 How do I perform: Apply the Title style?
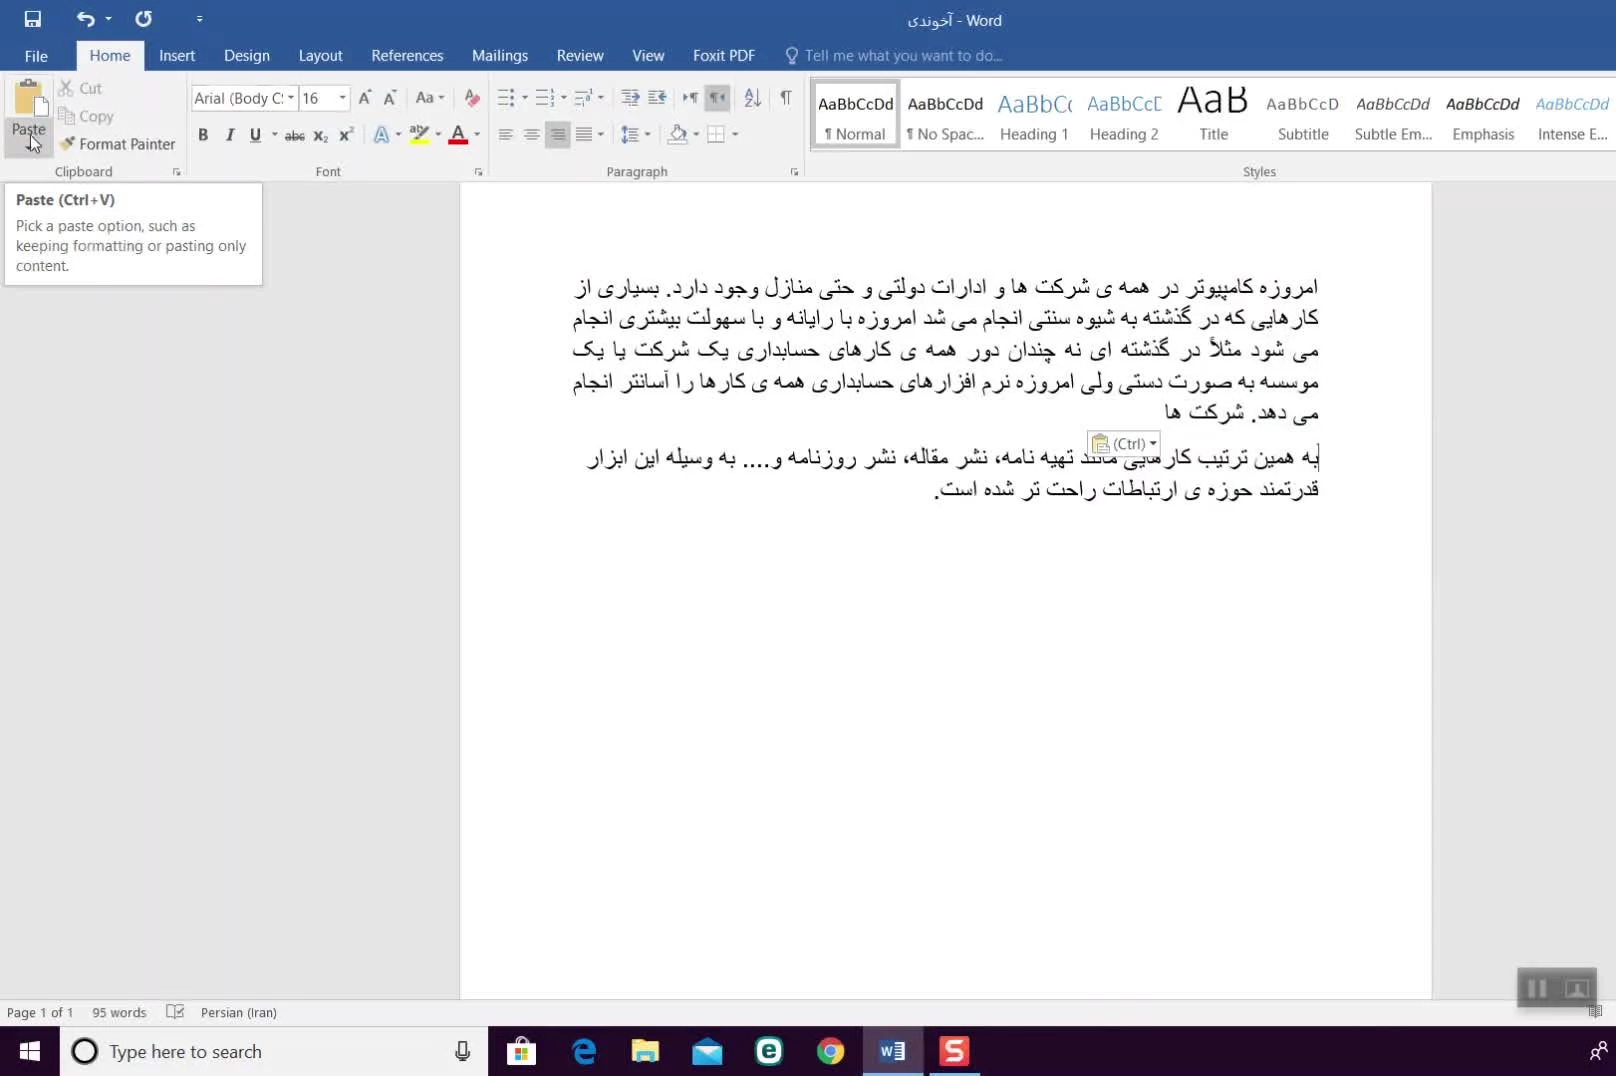click(x=1213, y=116)
